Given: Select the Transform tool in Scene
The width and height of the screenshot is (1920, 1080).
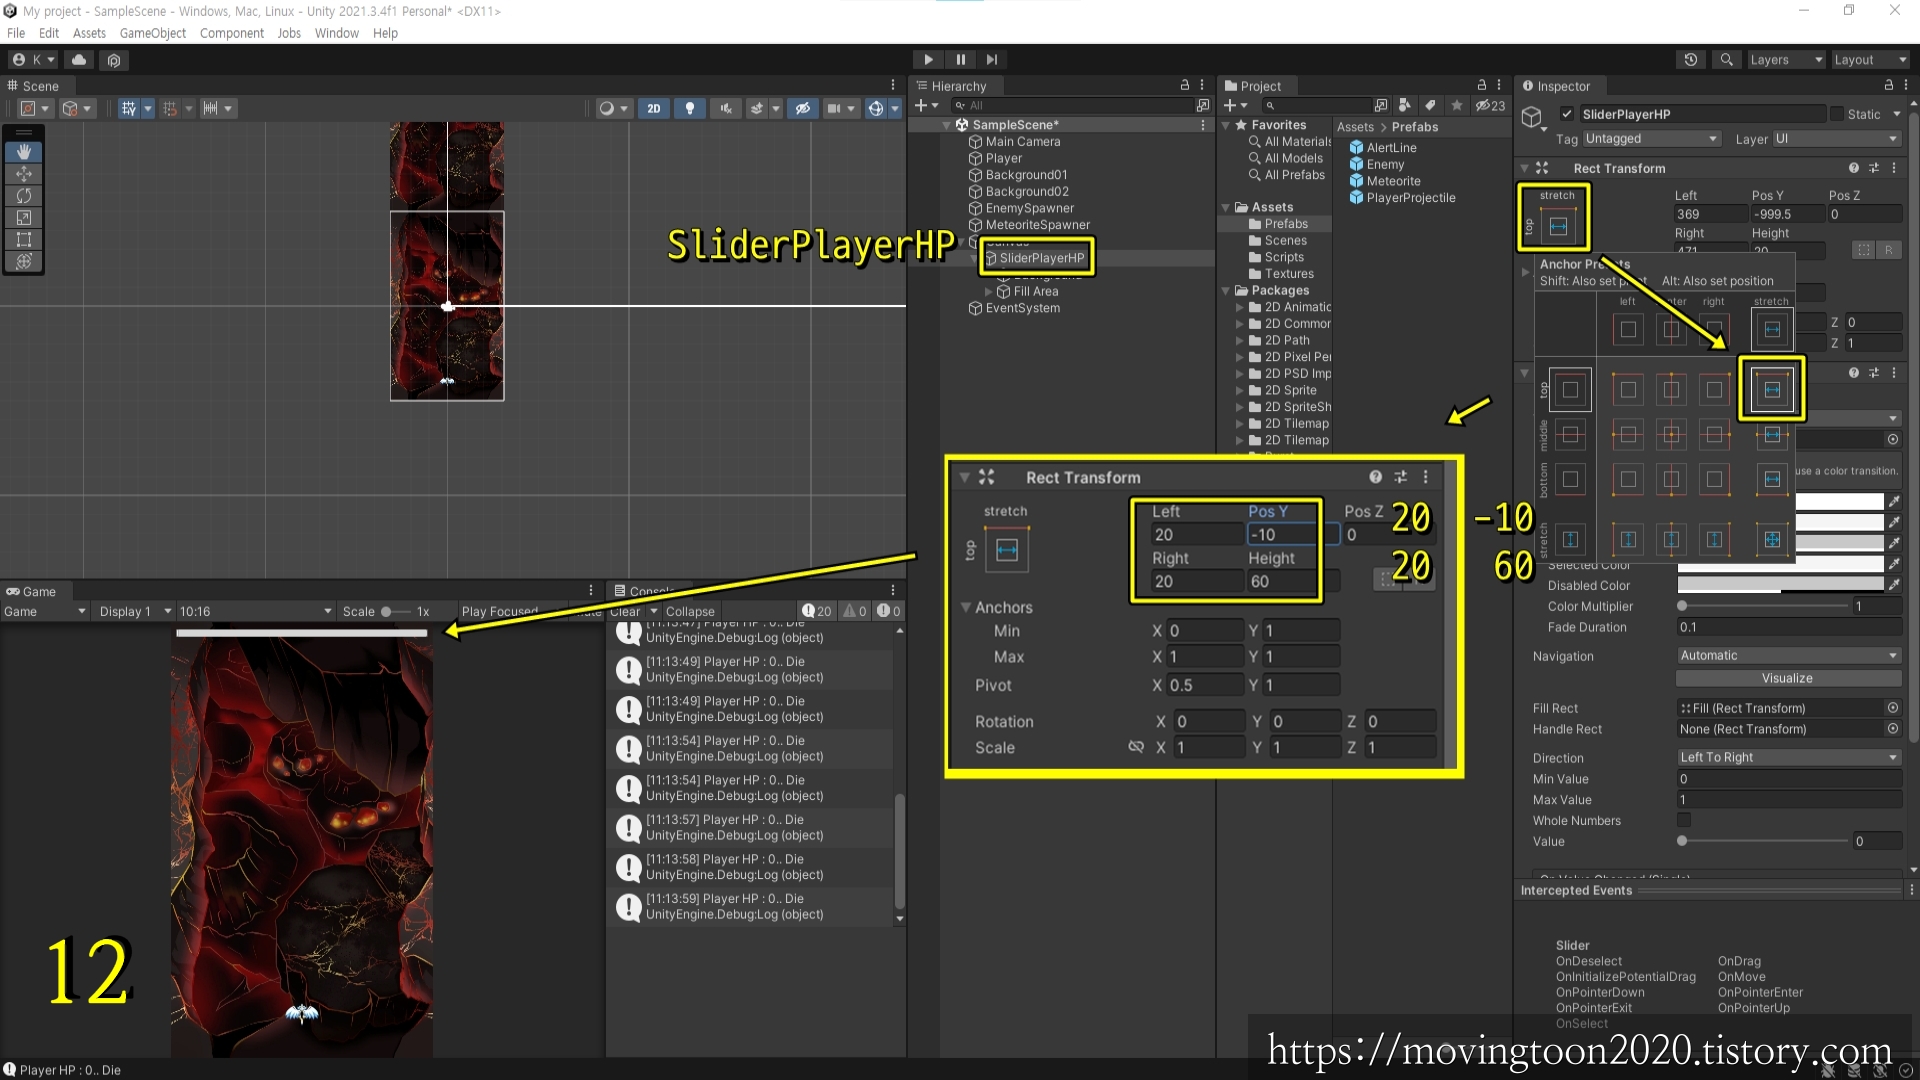Looking at the screenshot, I should click(24, 262).
